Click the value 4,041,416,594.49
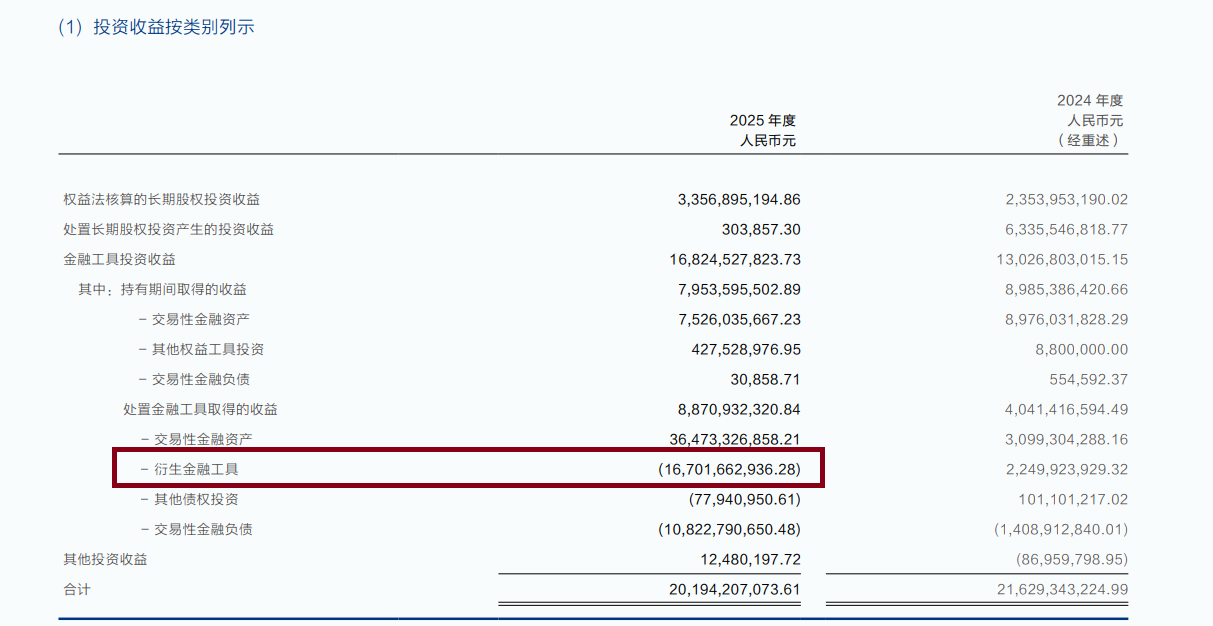The height and width of the screenshot is (626, 1213). coord(1067,410)
